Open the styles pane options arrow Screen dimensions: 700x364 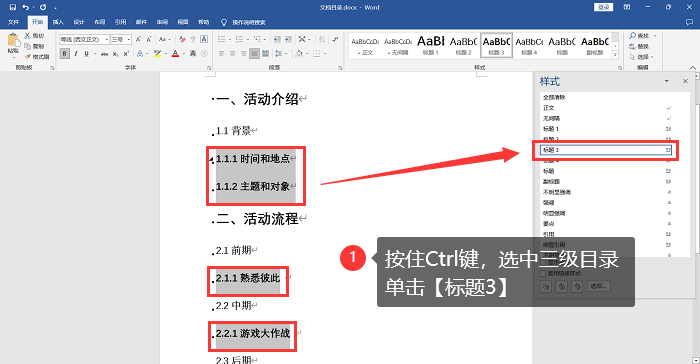coord(667,81)
